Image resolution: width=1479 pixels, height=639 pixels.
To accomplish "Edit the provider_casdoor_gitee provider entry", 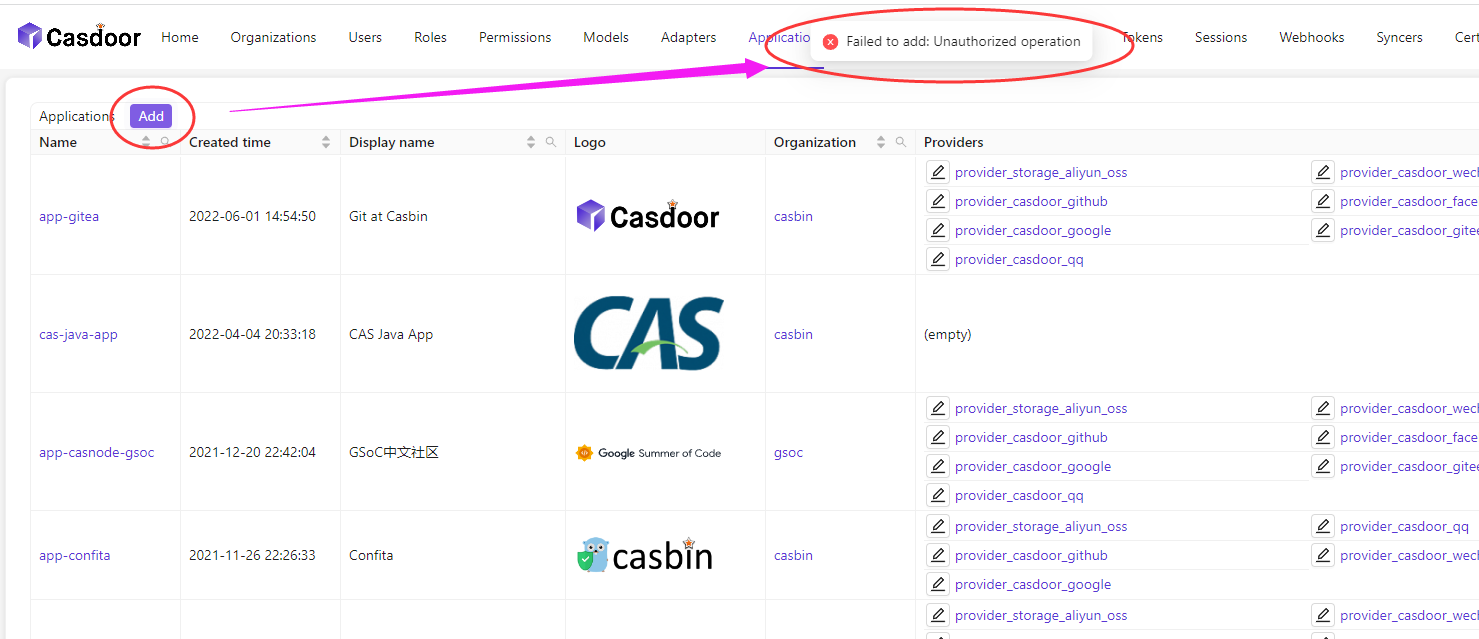I will click(x=1323, y=229).
